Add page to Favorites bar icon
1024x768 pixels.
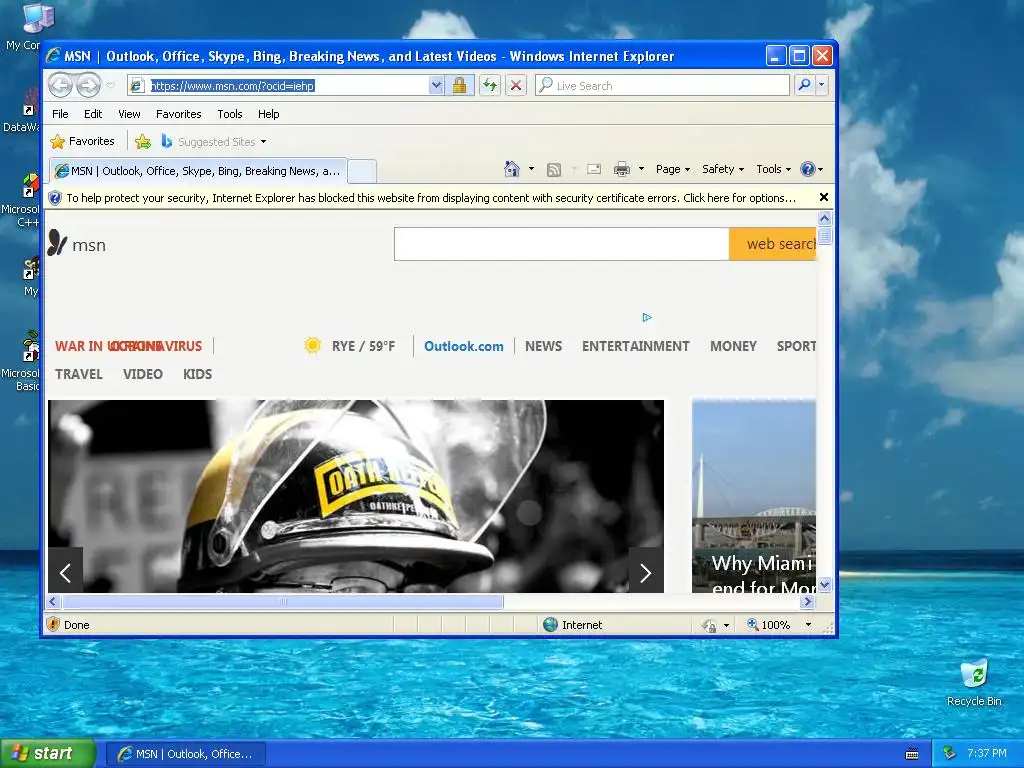(x=142, y=141)
